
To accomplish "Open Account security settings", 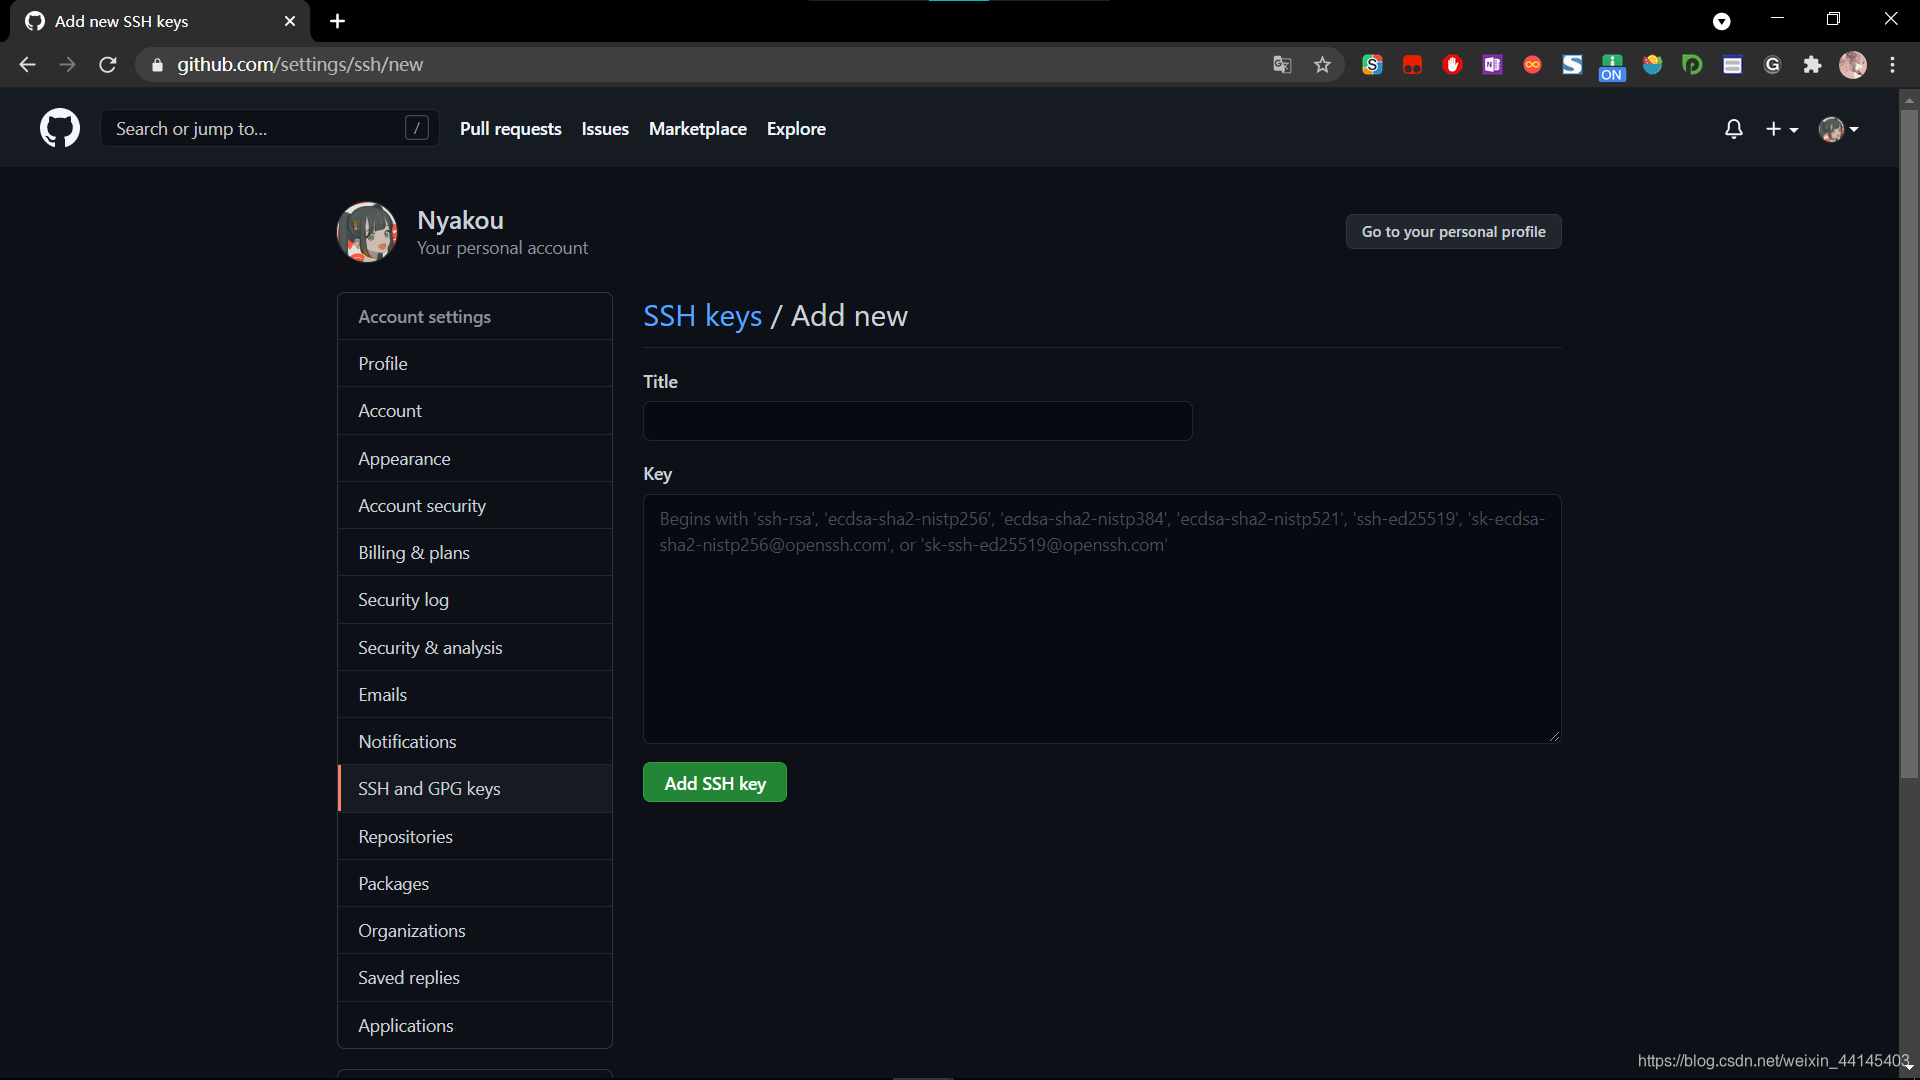I will [422, 506].
